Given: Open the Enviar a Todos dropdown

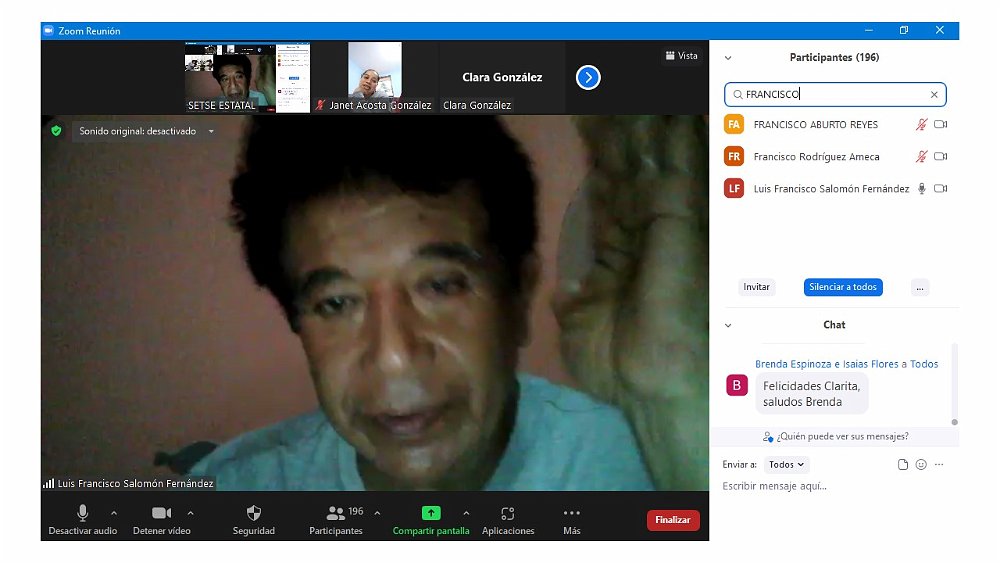Looking at the screenshot, I should [x=786, y=465].
